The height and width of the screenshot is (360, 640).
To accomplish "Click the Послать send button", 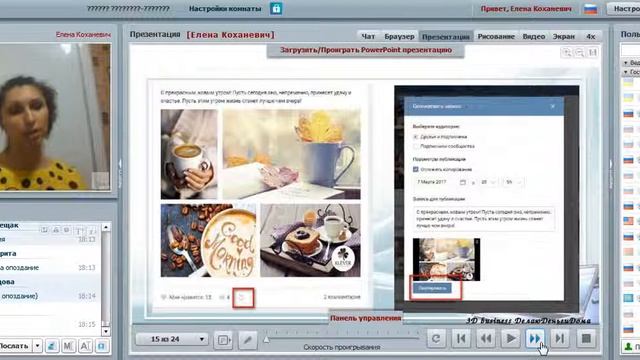I will (15, 346).
